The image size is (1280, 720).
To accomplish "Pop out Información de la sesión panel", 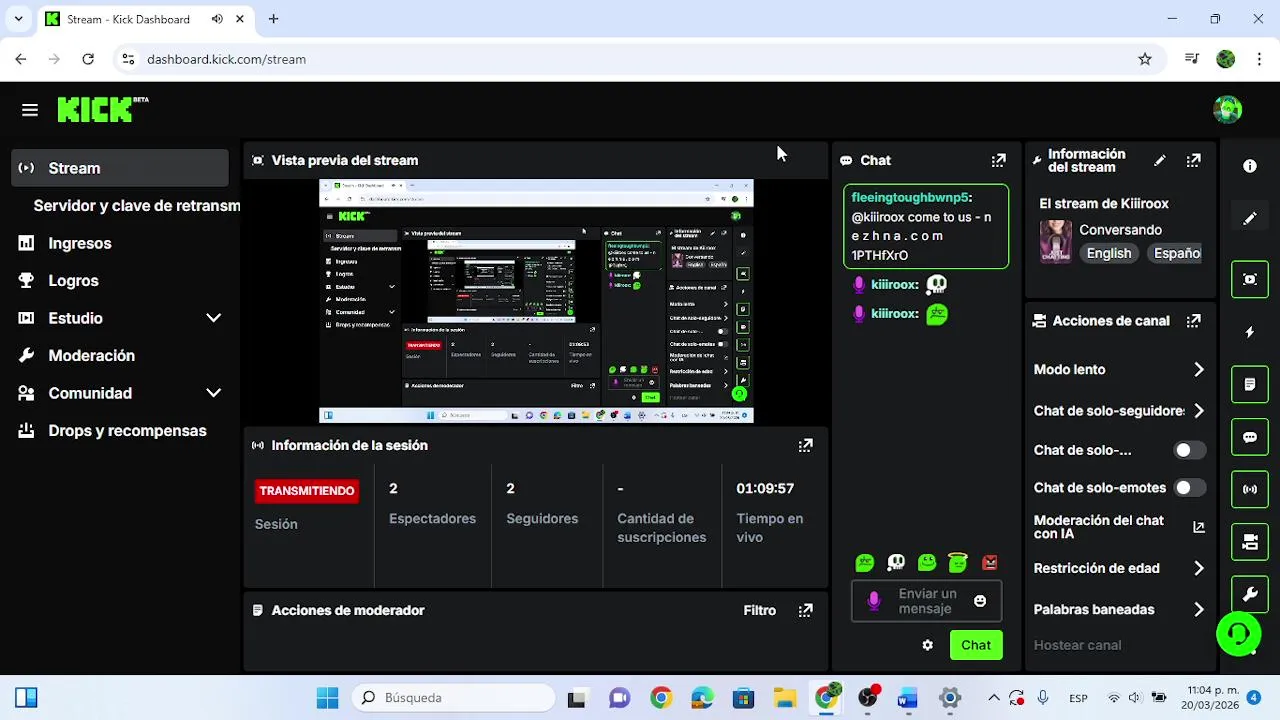I will (x=805, y=445).
